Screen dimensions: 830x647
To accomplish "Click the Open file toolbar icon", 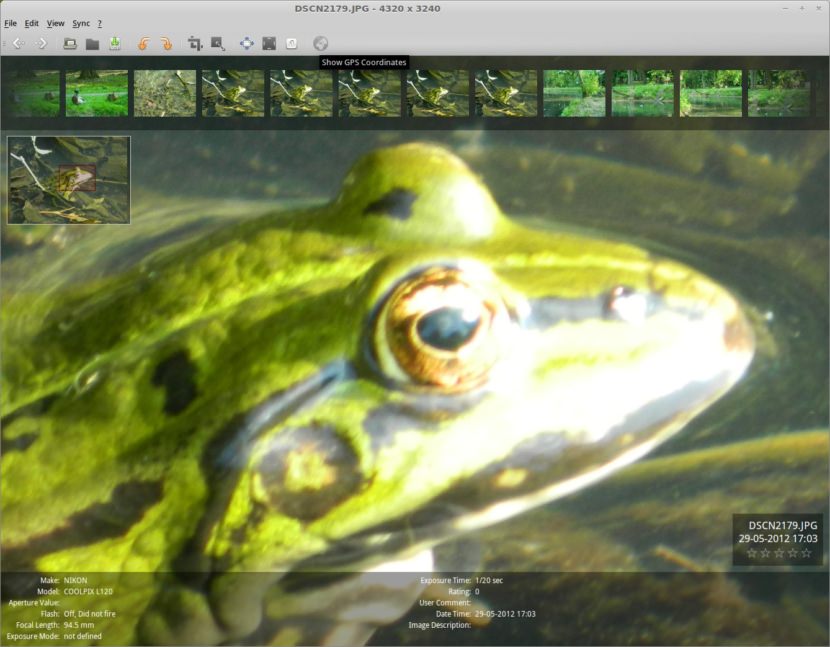I will tap(70, 43).
